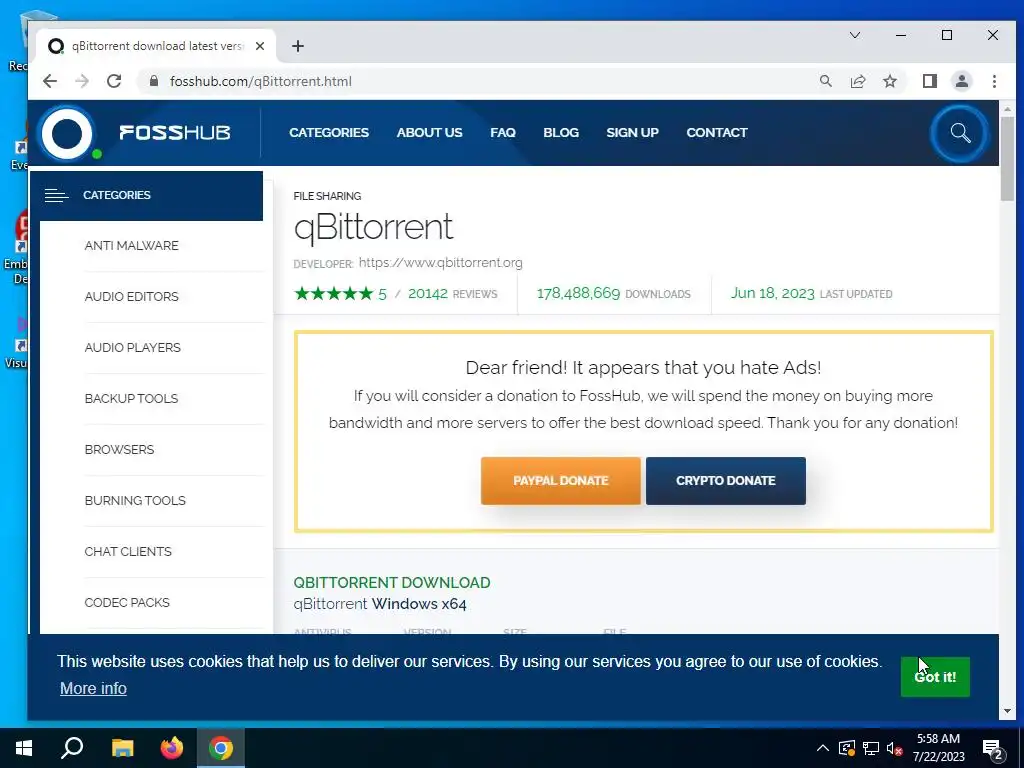Screen dimensions: 1024x768
Task: Click the 178,488,669 downloads count
Action: [x=578, y=293]
